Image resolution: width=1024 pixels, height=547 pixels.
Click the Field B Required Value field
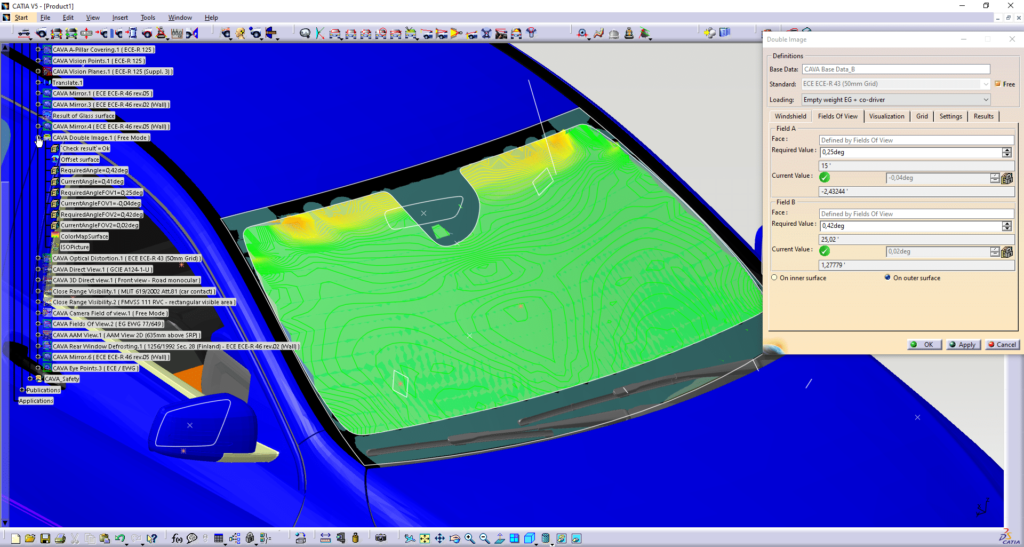[x=910, y=226]
